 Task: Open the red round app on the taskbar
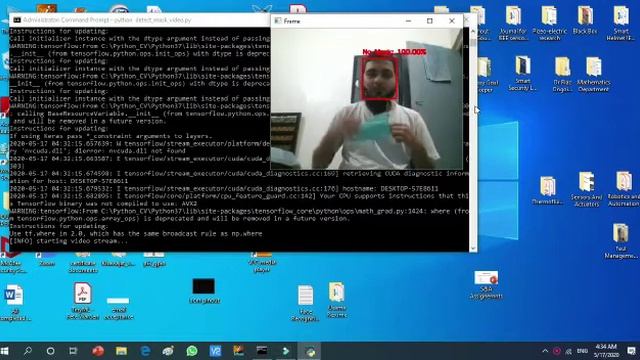coord(98,351)
